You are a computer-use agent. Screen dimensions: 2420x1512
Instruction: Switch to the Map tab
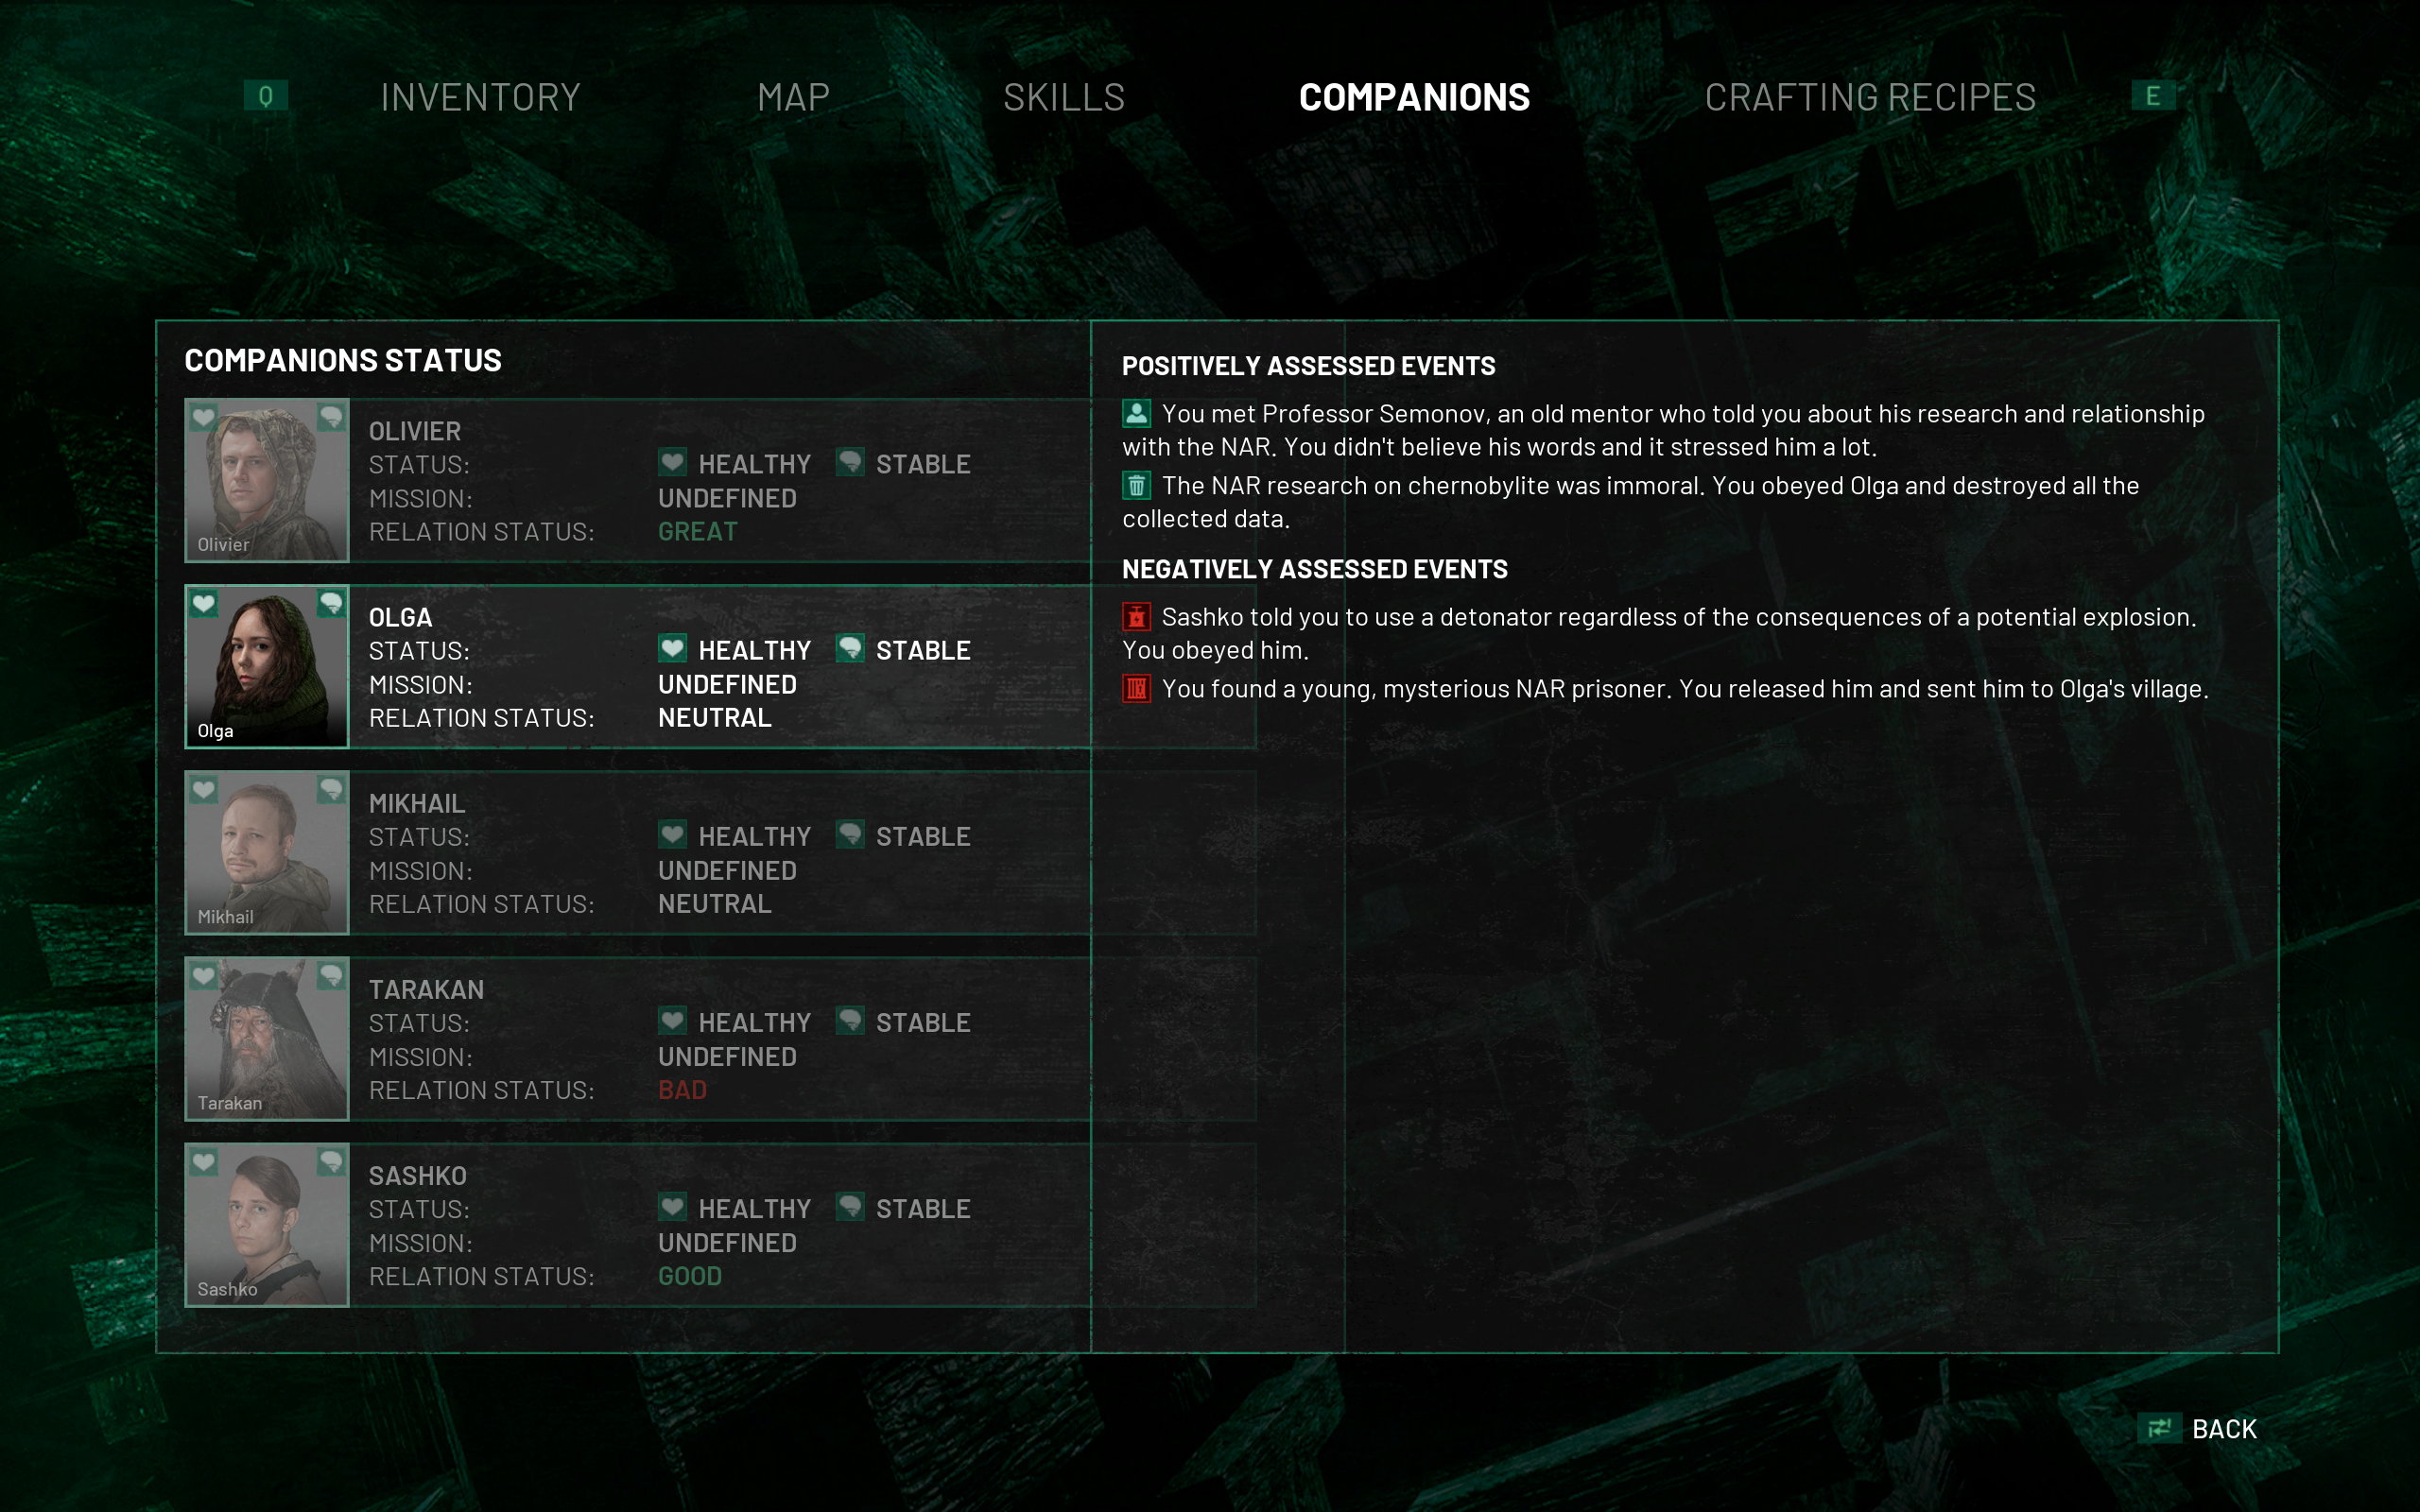tap(793, 98)
